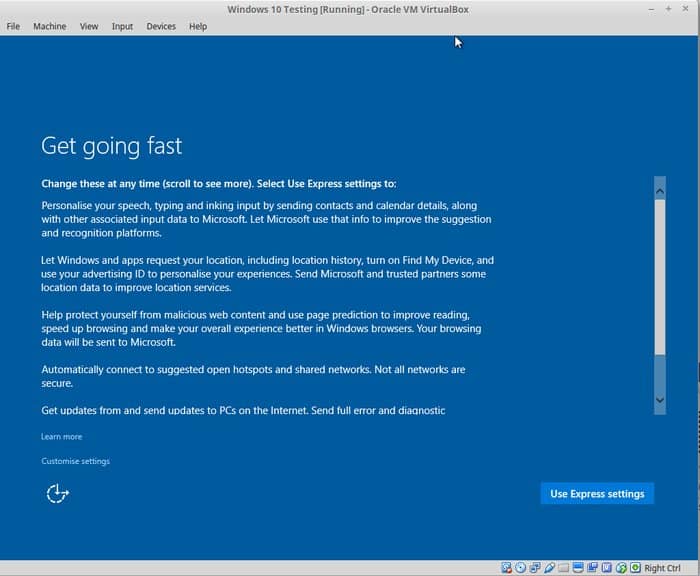Image resolution: width=700 pixels, height=576 pixels.
Task: Click the scrollbar thumb of settings text
Action: pos(660,277)
